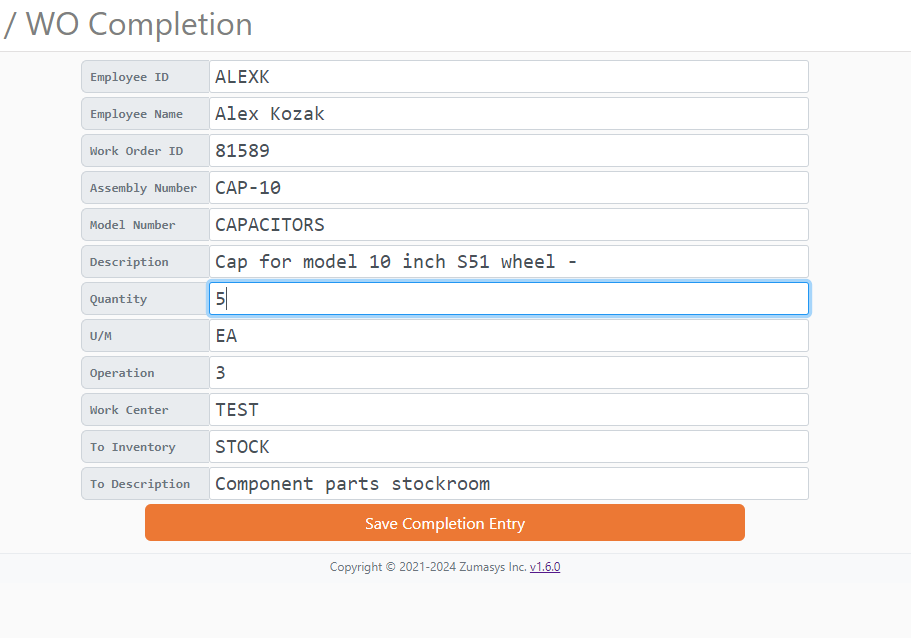This screenshot has width=911, height=638.
Task: Click the Save Completion Entry button
Action: (444, 522)
